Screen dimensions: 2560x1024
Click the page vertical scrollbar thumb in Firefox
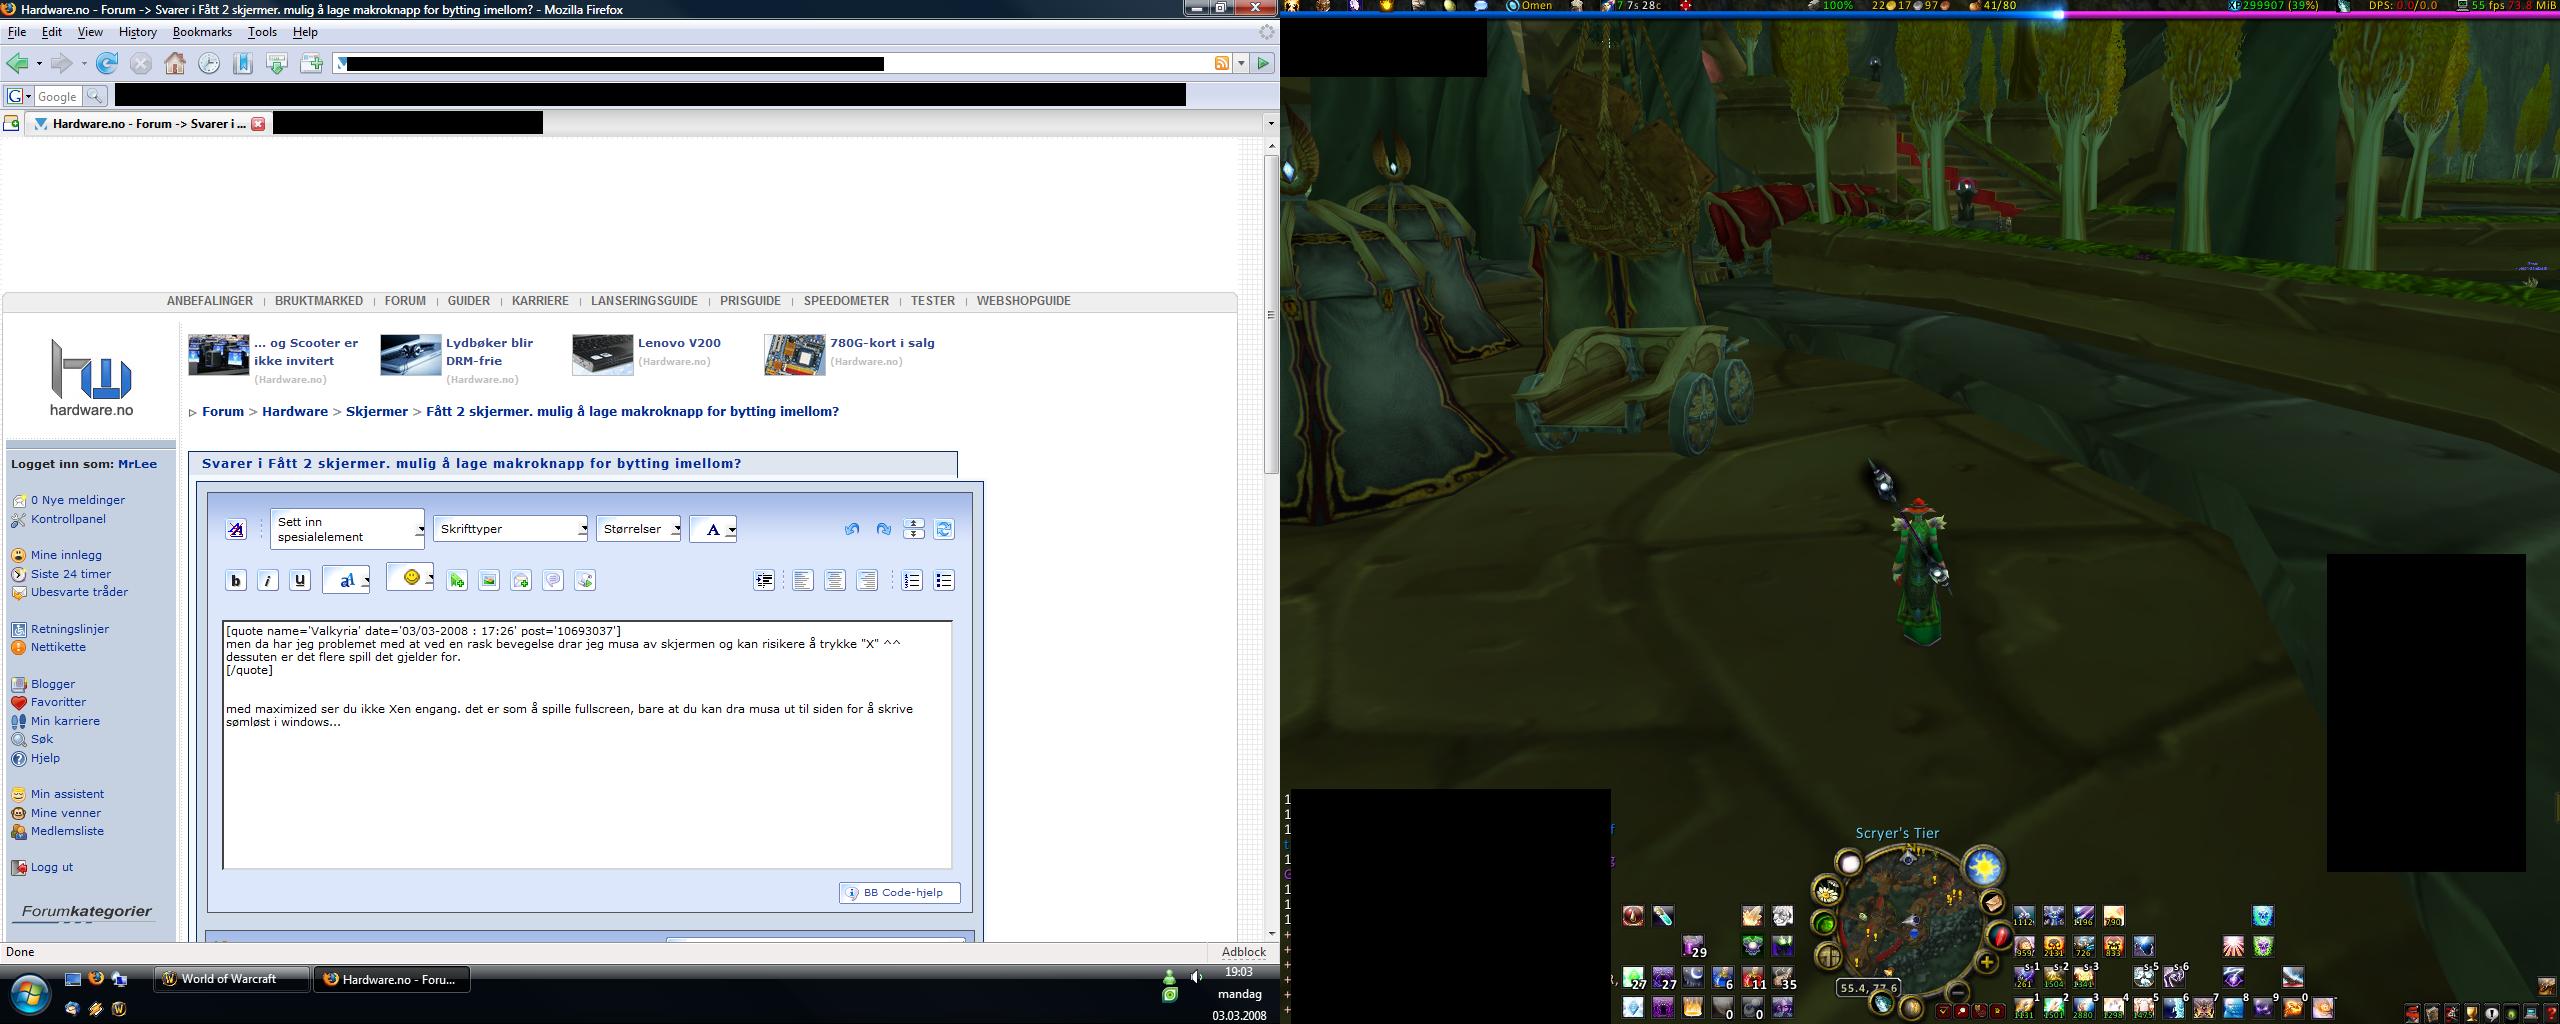pos(1271,314)
